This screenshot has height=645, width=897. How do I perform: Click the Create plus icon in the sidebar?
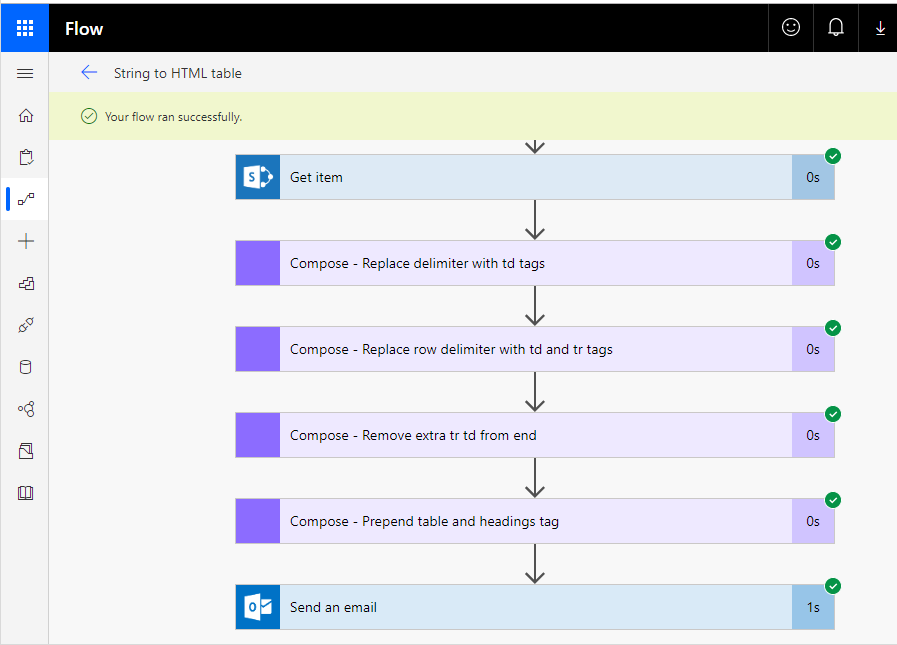[25, 240]
